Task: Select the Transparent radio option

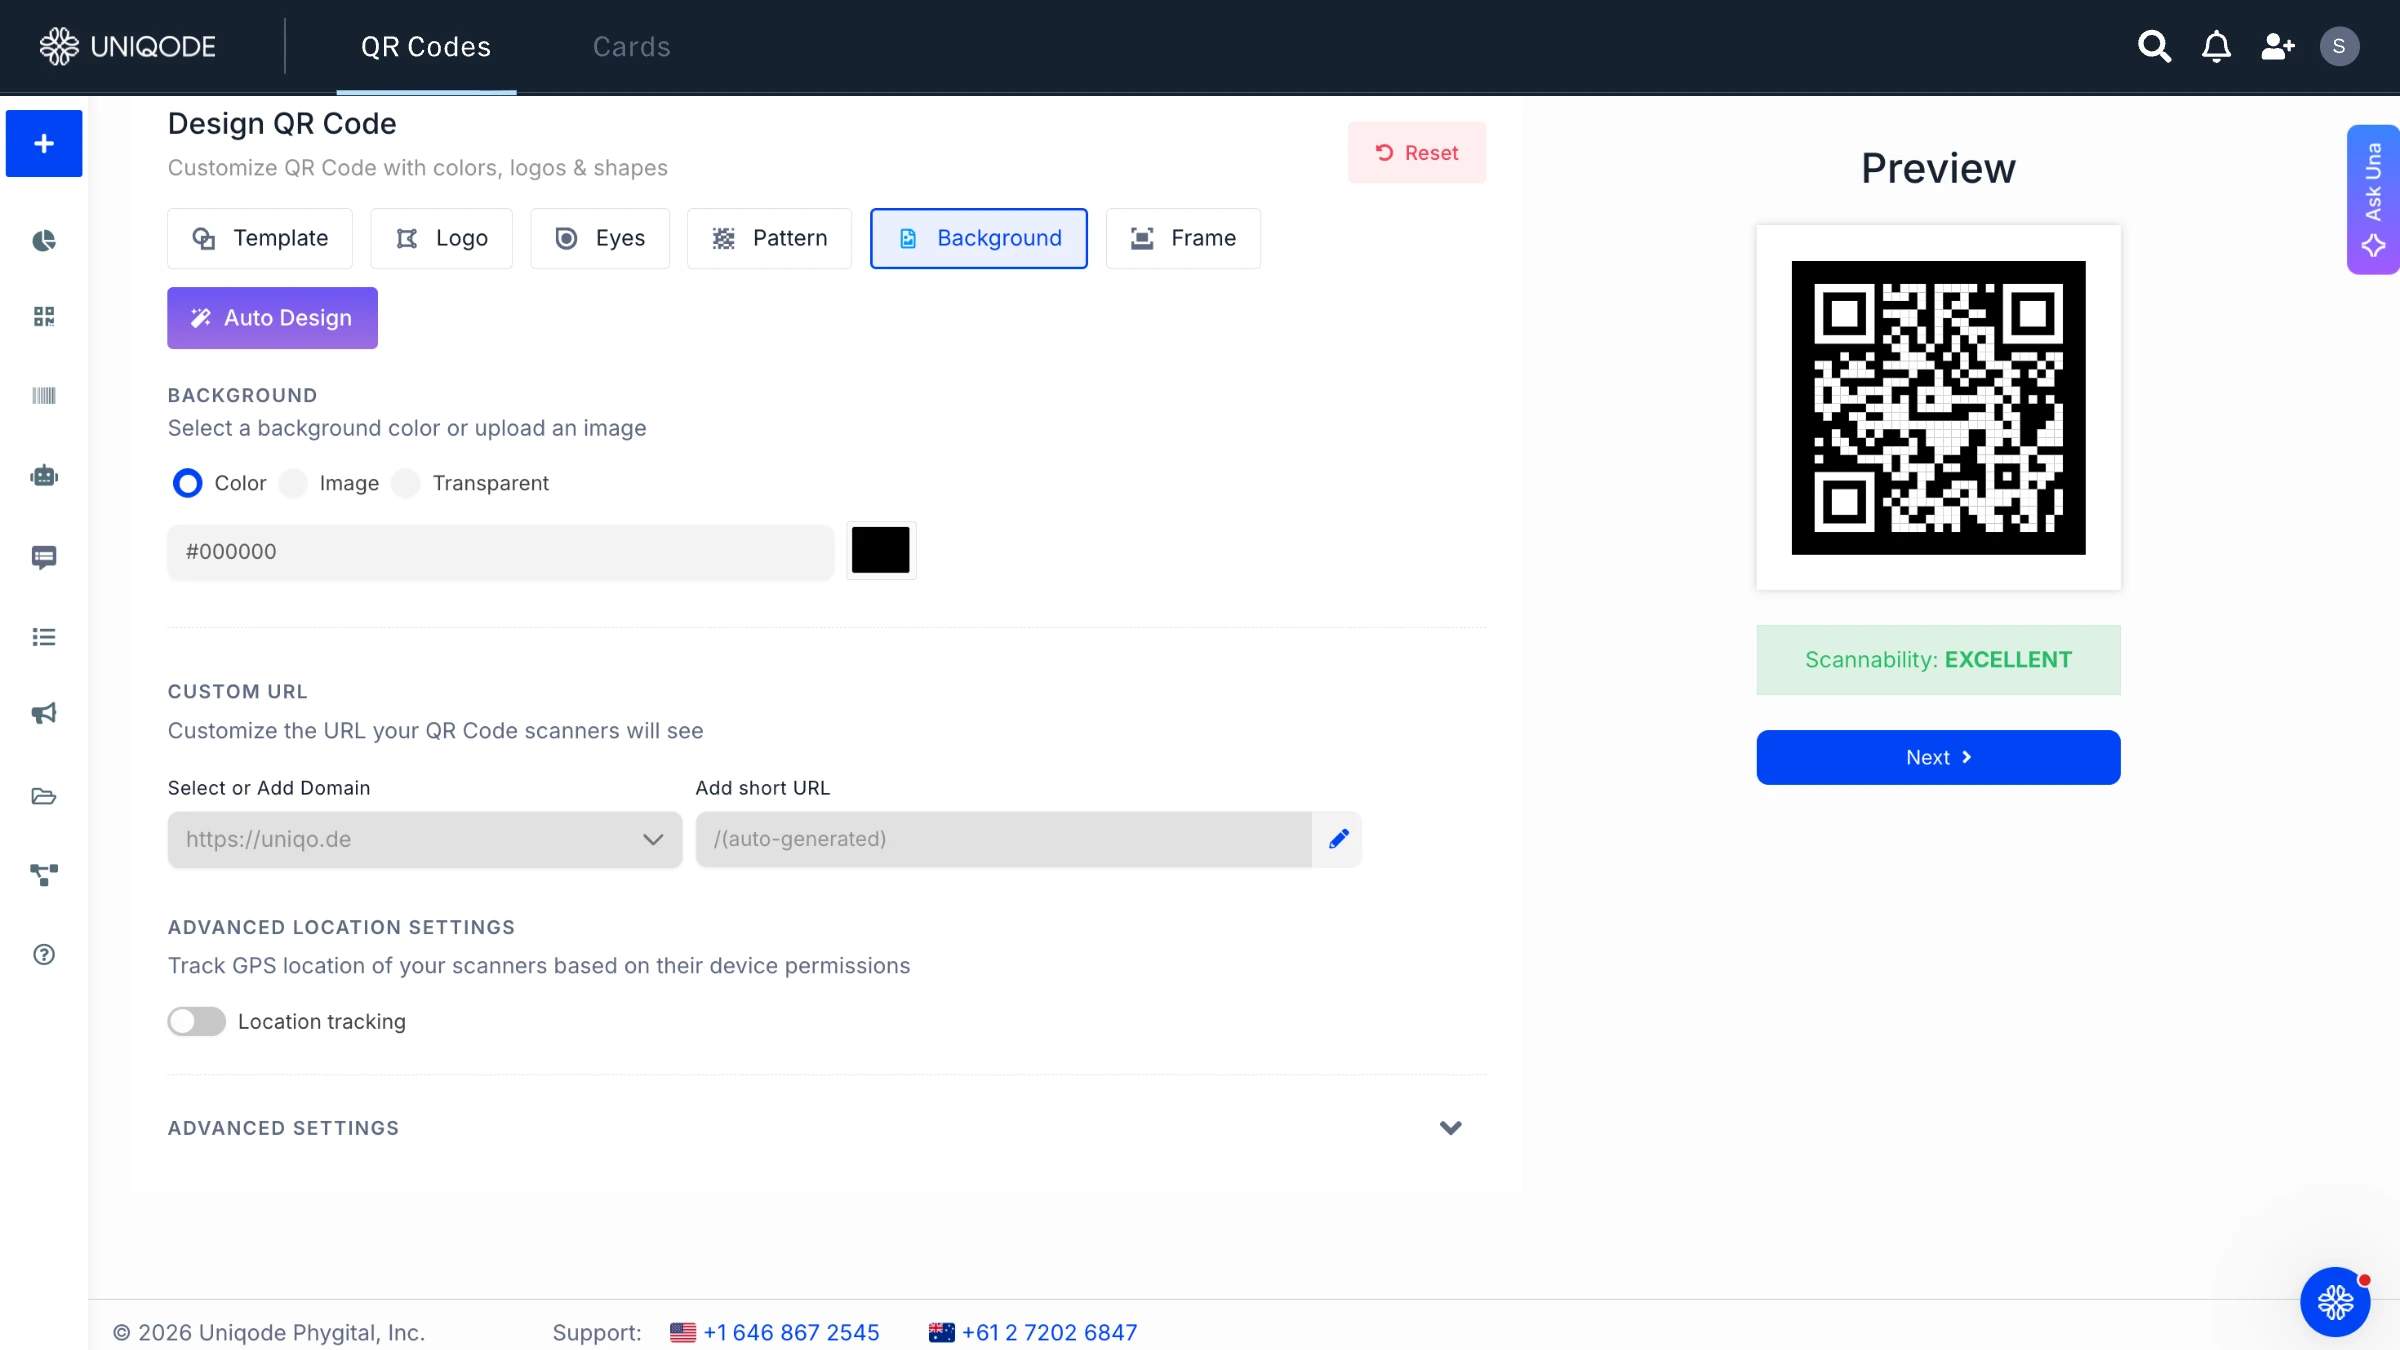Action: point(406,483)
